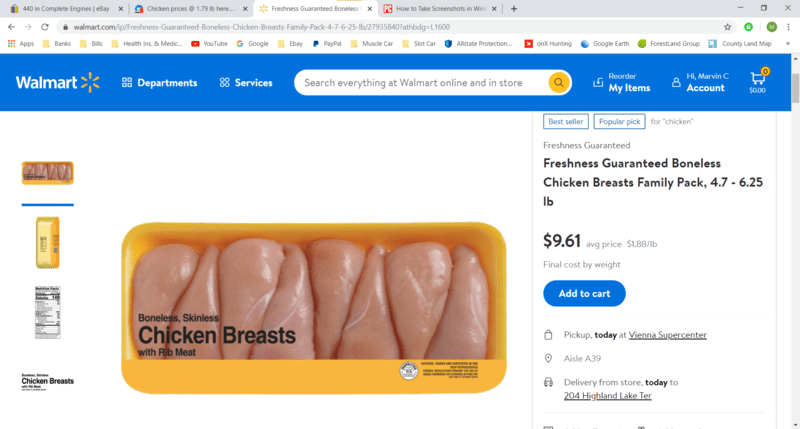The image size is (800, 429).
Task: Click the 204 Highland Lake Ter address link
Action: 607,395
